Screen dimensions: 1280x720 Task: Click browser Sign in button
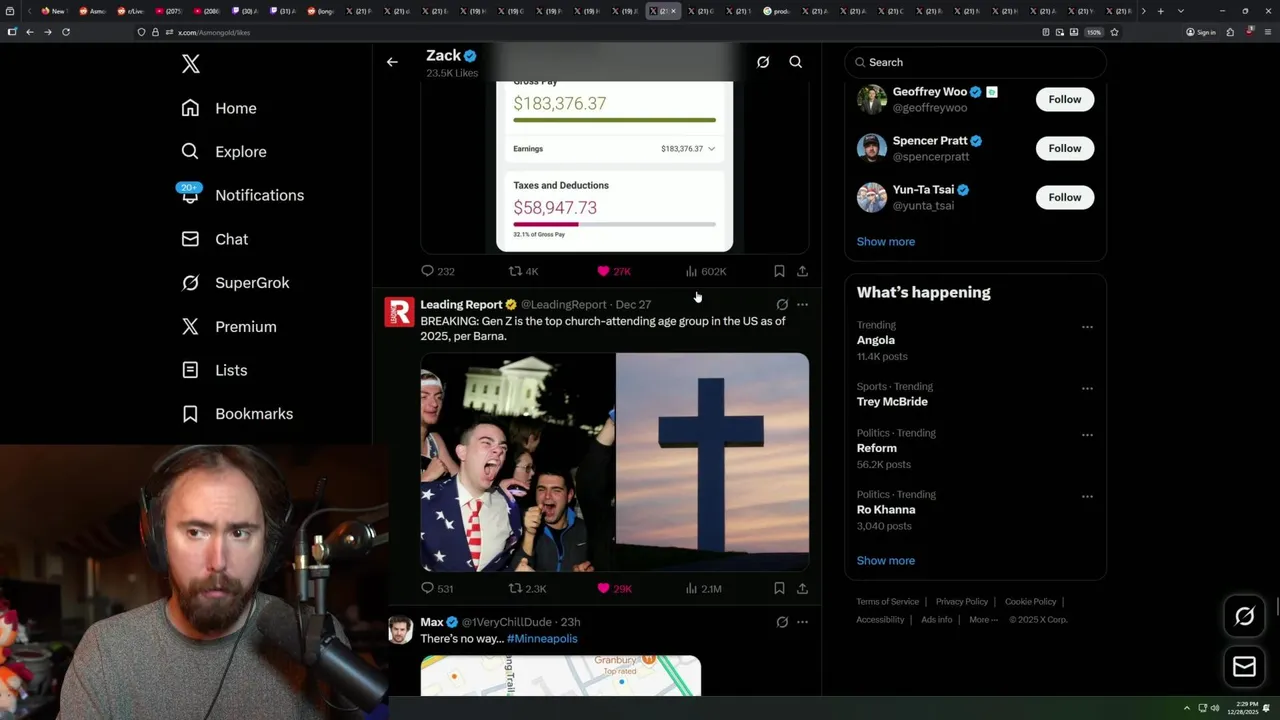[x=1201, y=32]
